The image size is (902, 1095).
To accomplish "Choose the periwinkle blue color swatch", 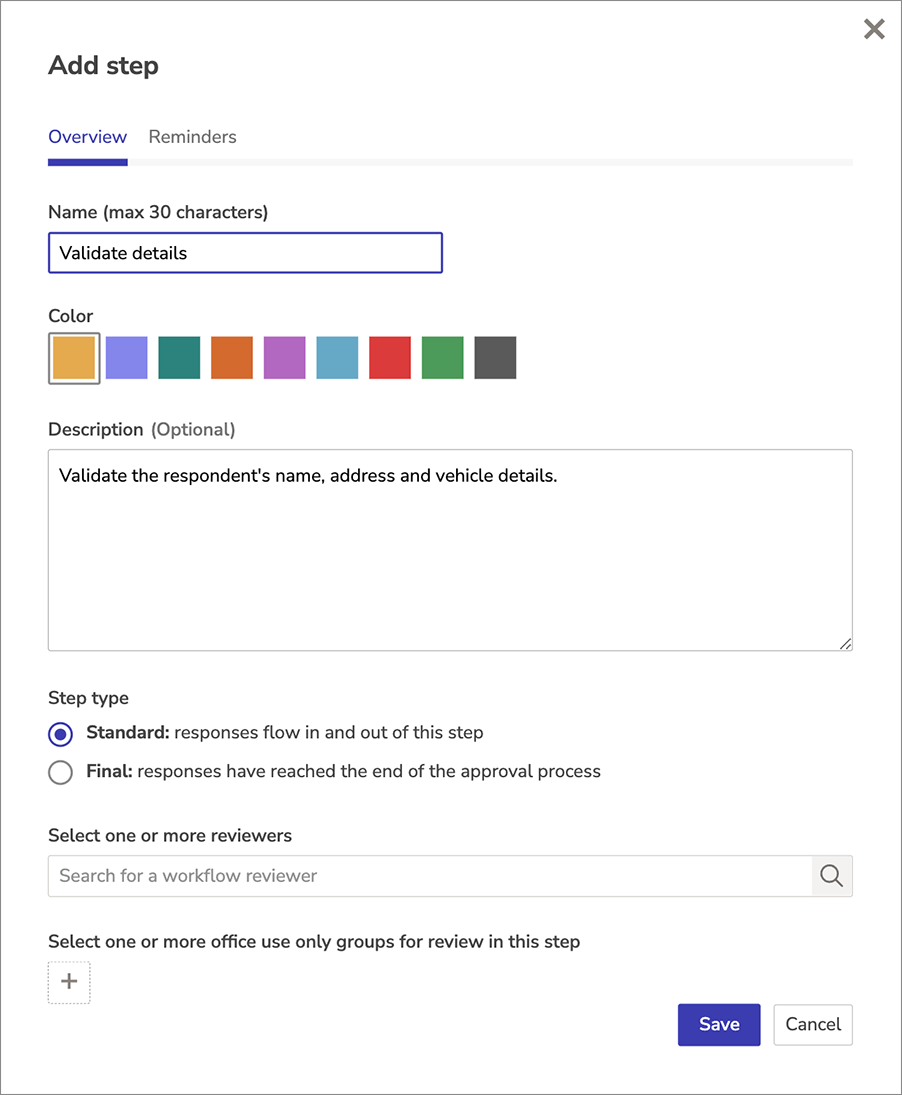I will (126, 358).
